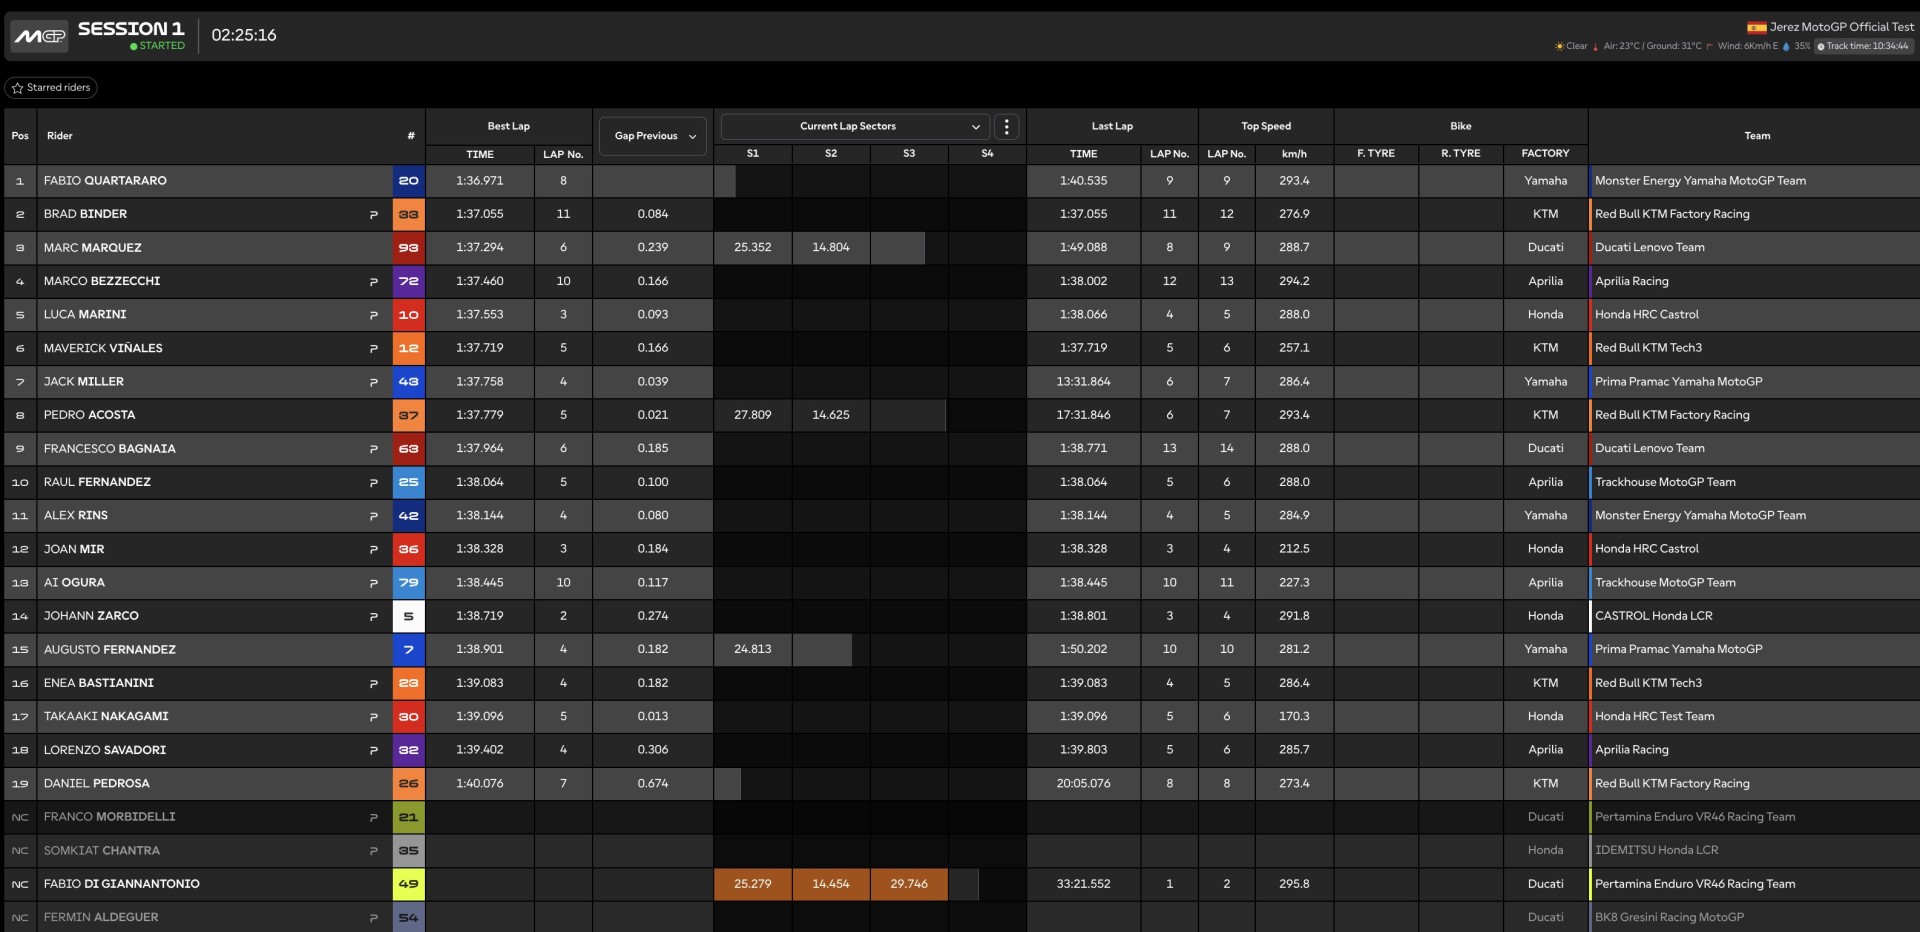Click gap value 0.674
This screenshot has width=1920, height=932.
pyautogui.click(x=653, y=784)
